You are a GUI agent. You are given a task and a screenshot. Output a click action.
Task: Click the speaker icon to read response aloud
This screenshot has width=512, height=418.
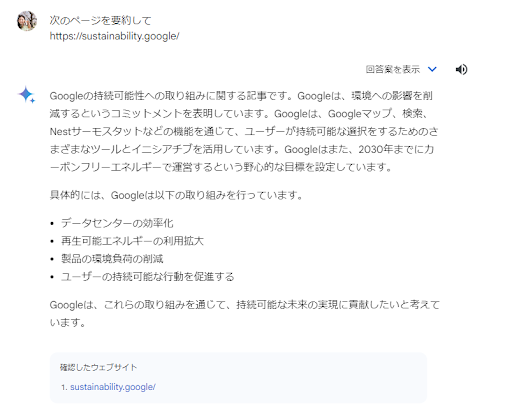point(461,69)
